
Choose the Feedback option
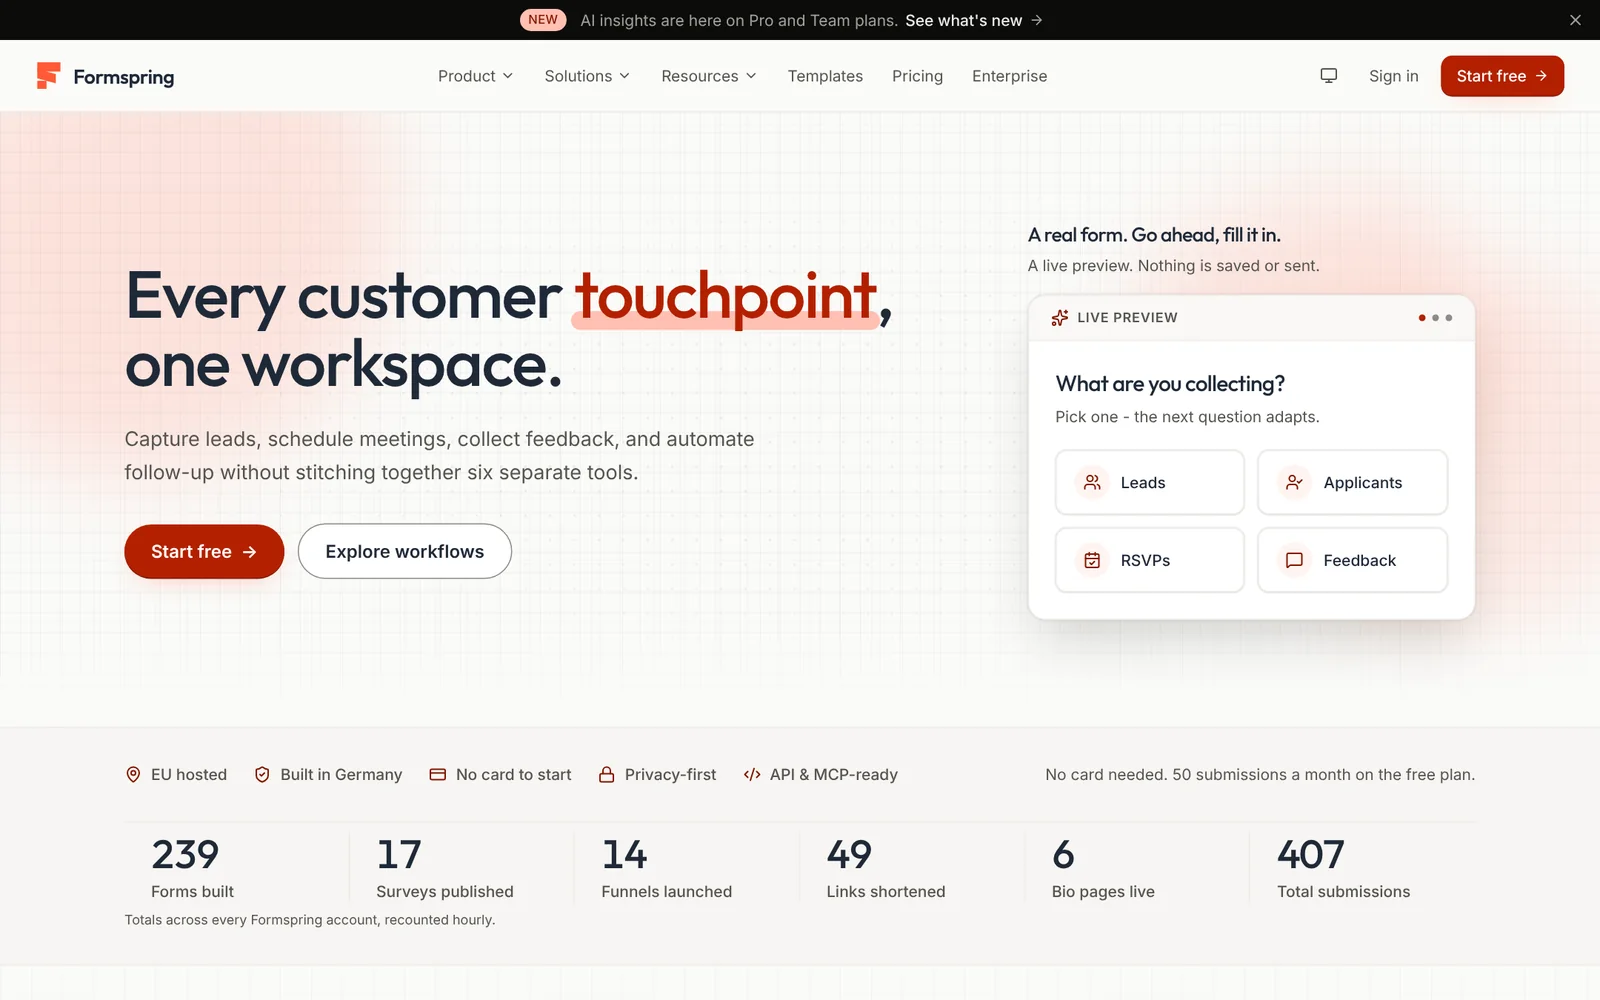tap(1352, 560)
